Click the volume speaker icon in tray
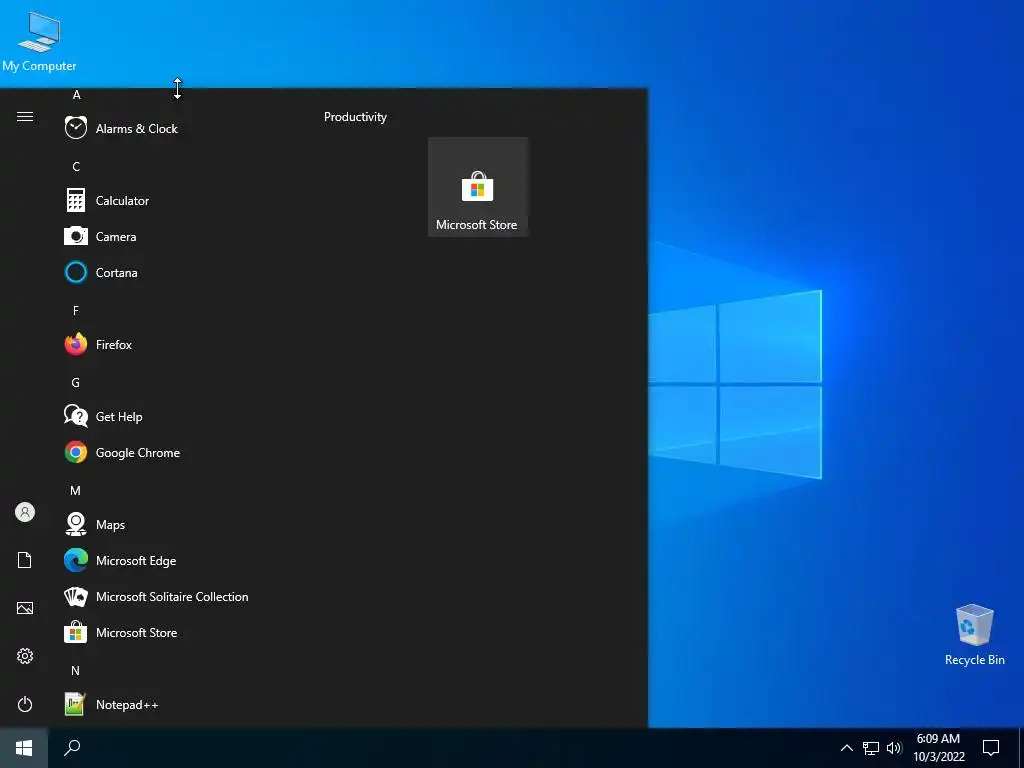 click(894, 748)
